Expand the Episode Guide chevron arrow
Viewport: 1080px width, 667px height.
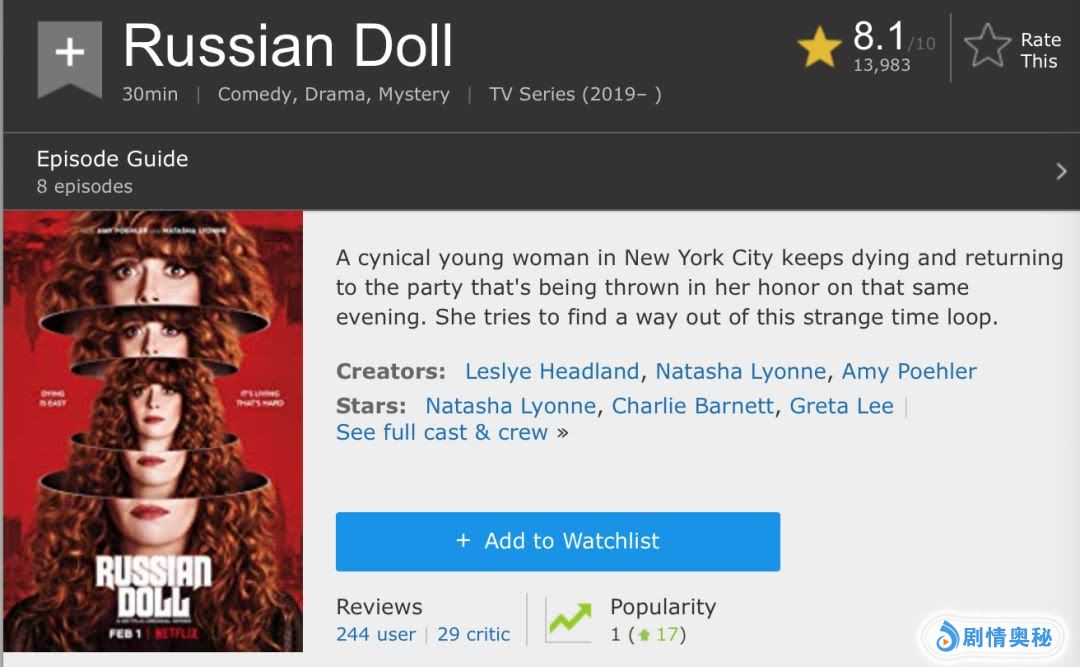click(x=1061, y=172)
